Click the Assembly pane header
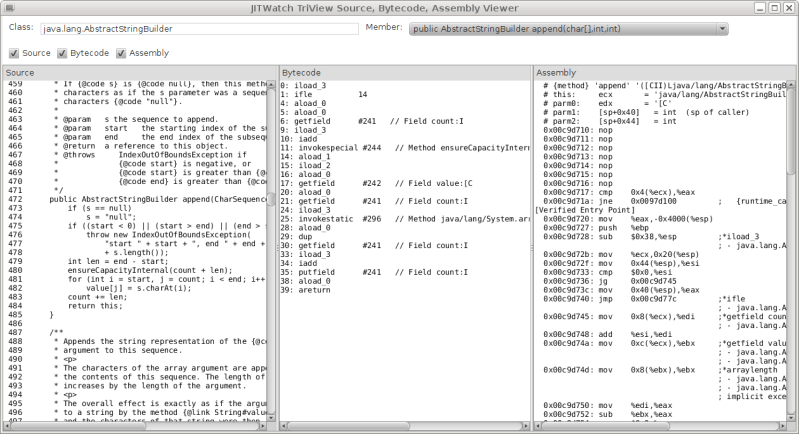 tap(665, 73)
